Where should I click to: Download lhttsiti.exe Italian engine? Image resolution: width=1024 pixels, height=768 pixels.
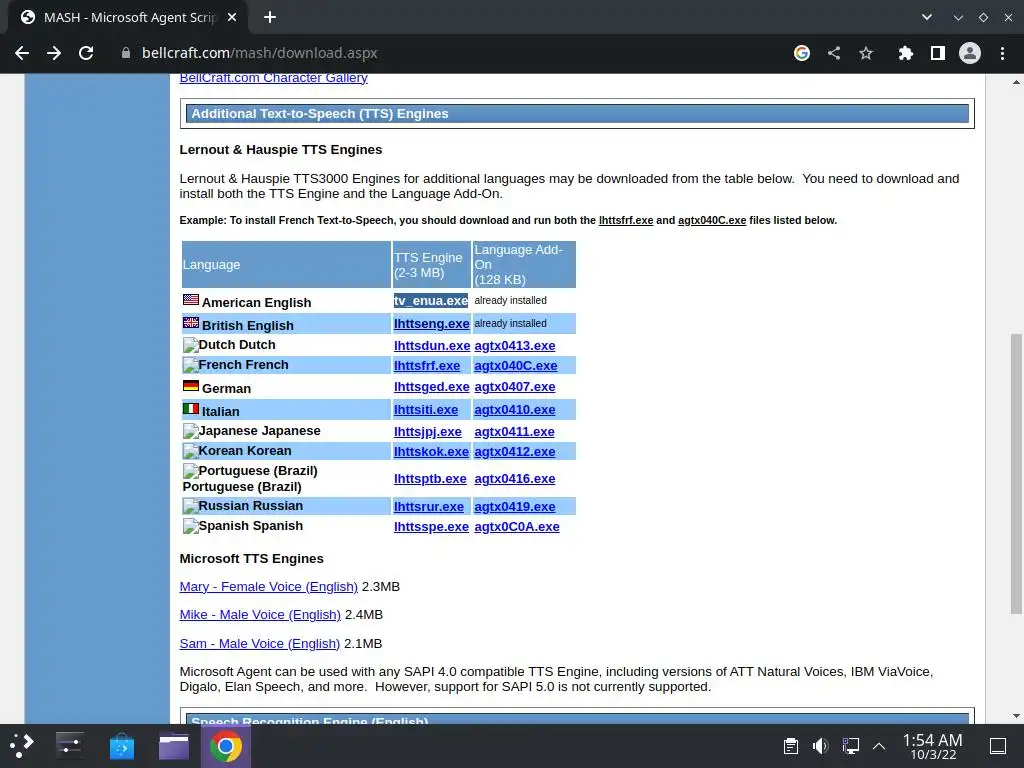click(x=426, y=410)
